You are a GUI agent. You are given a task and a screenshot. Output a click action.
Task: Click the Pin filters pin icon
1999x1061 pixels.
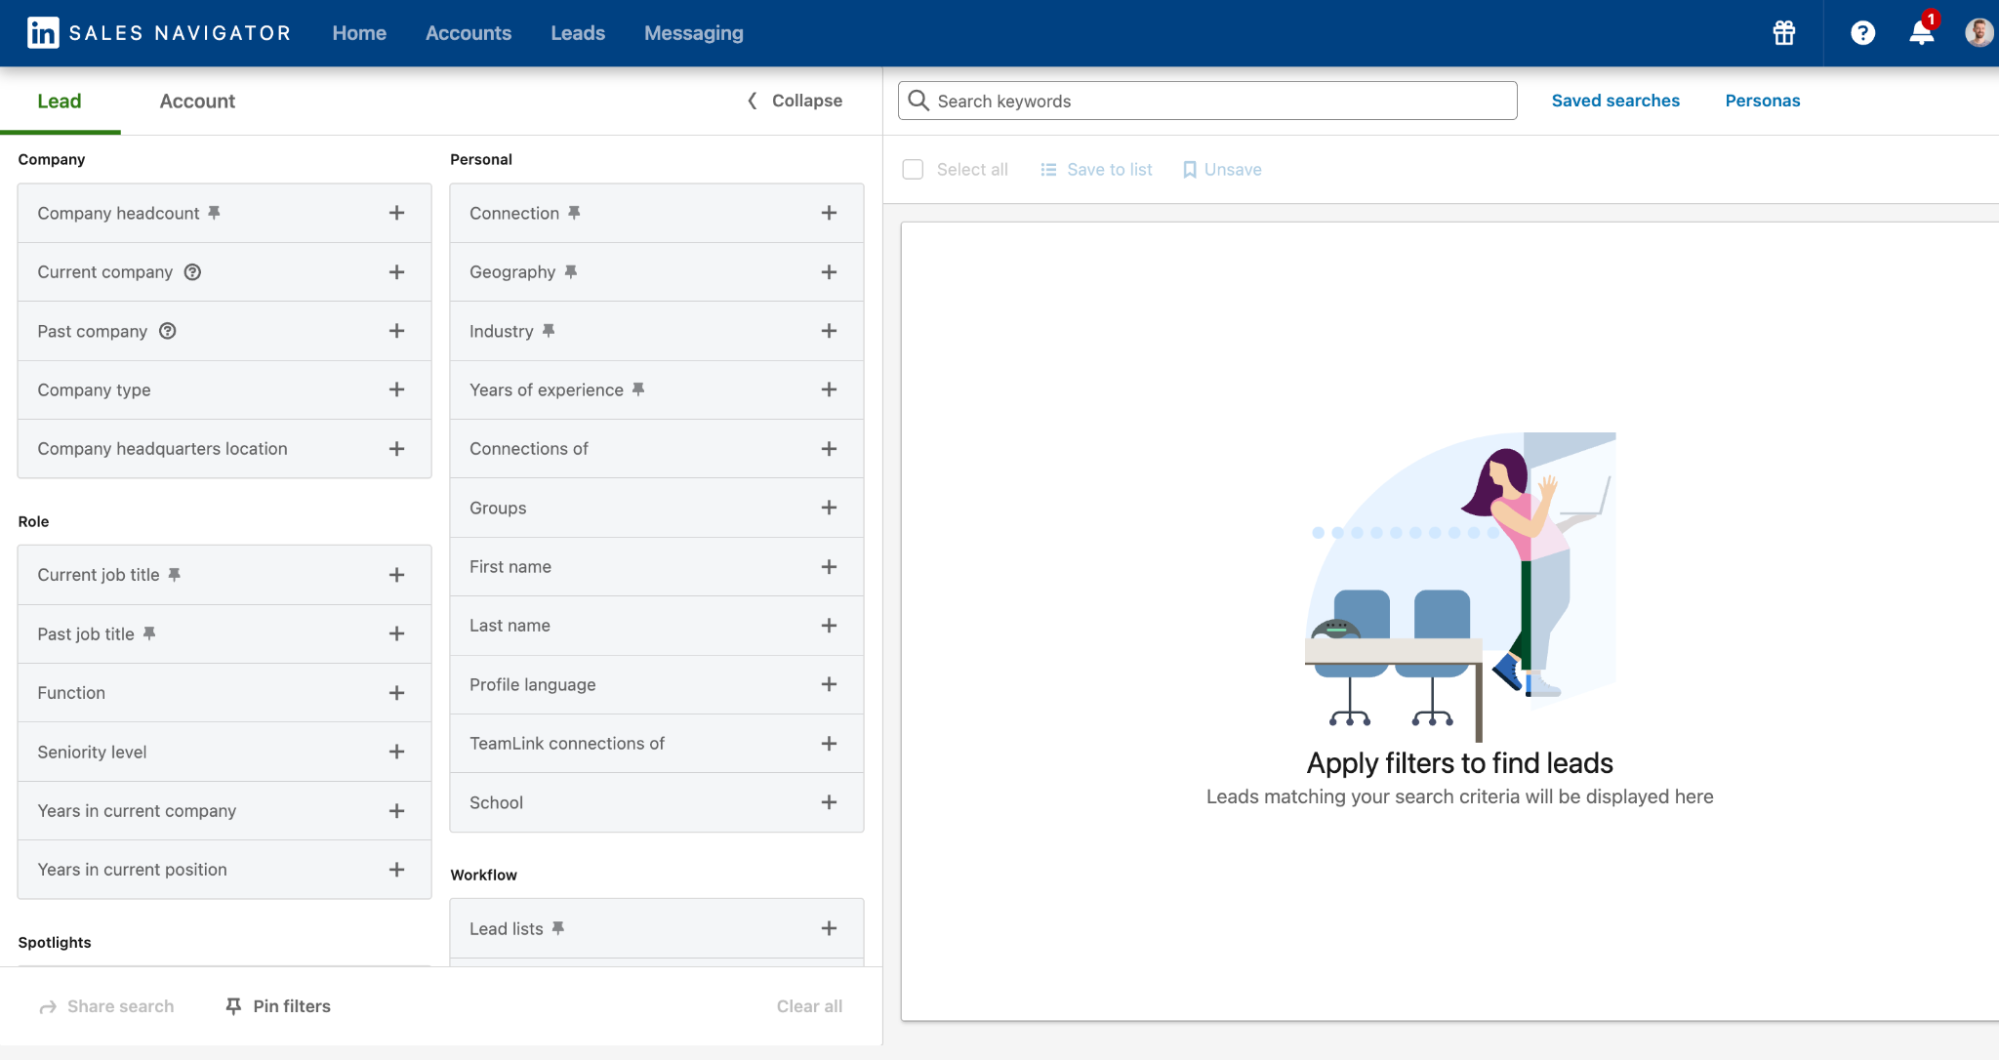pyautogui.click(x=233, y=1006)
